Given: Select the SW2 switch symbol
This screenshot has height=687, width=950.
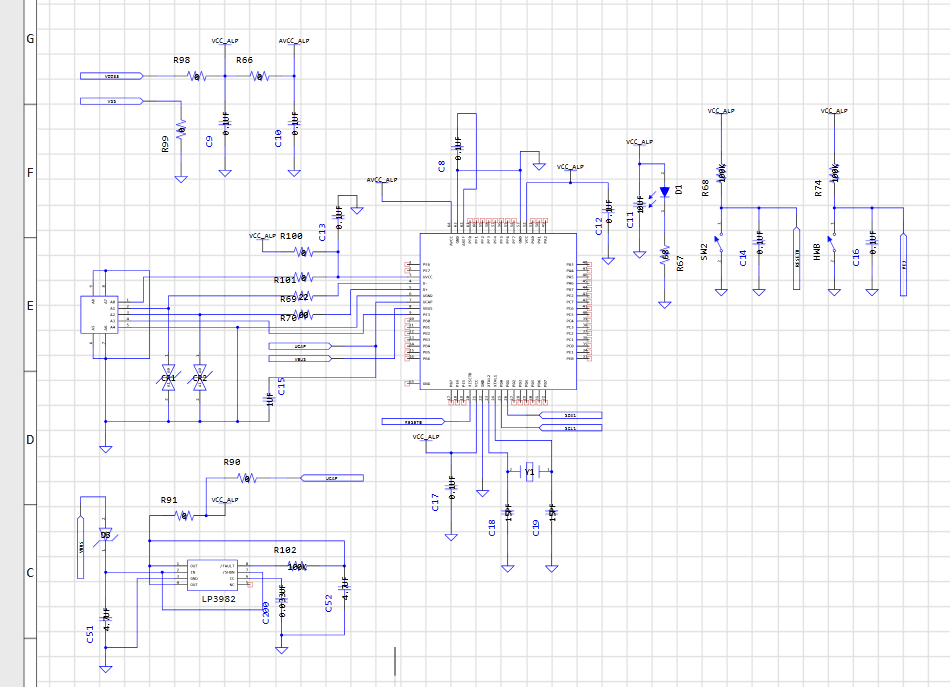Looking at the screenshot, I should [719, 242].
